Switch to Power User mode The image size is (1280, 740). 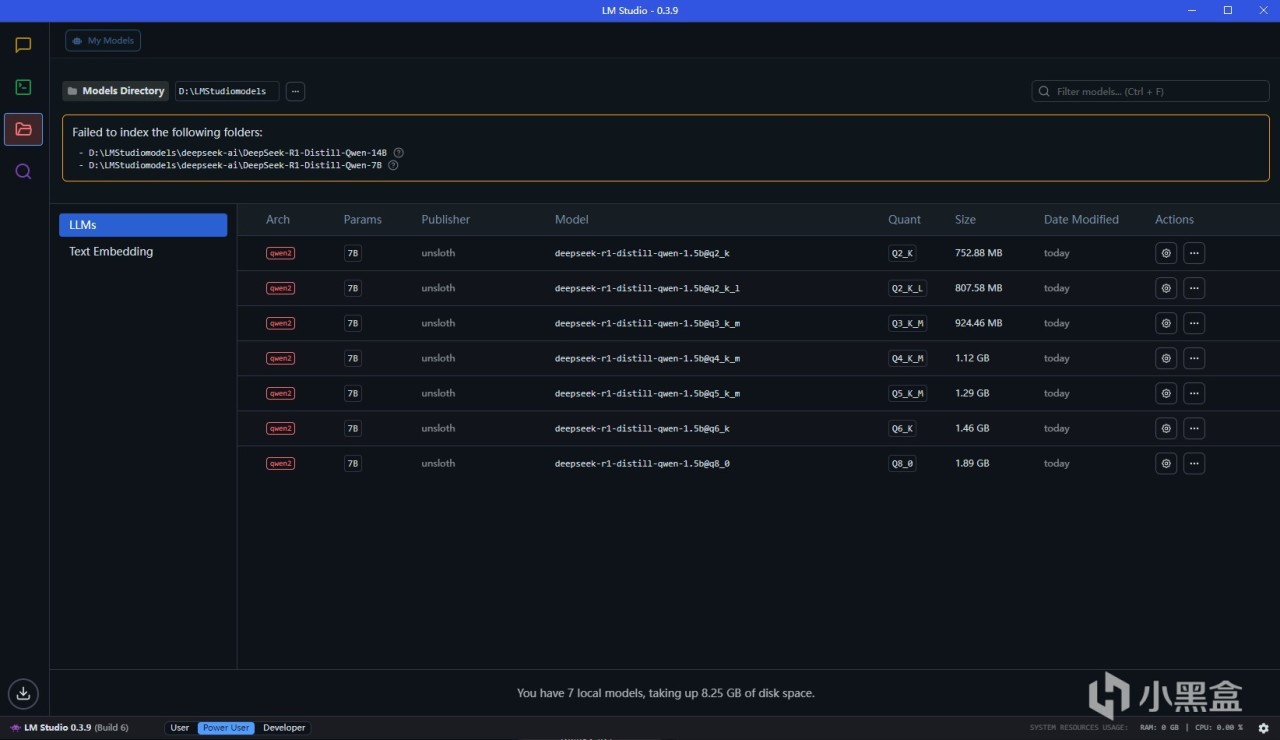226,728
